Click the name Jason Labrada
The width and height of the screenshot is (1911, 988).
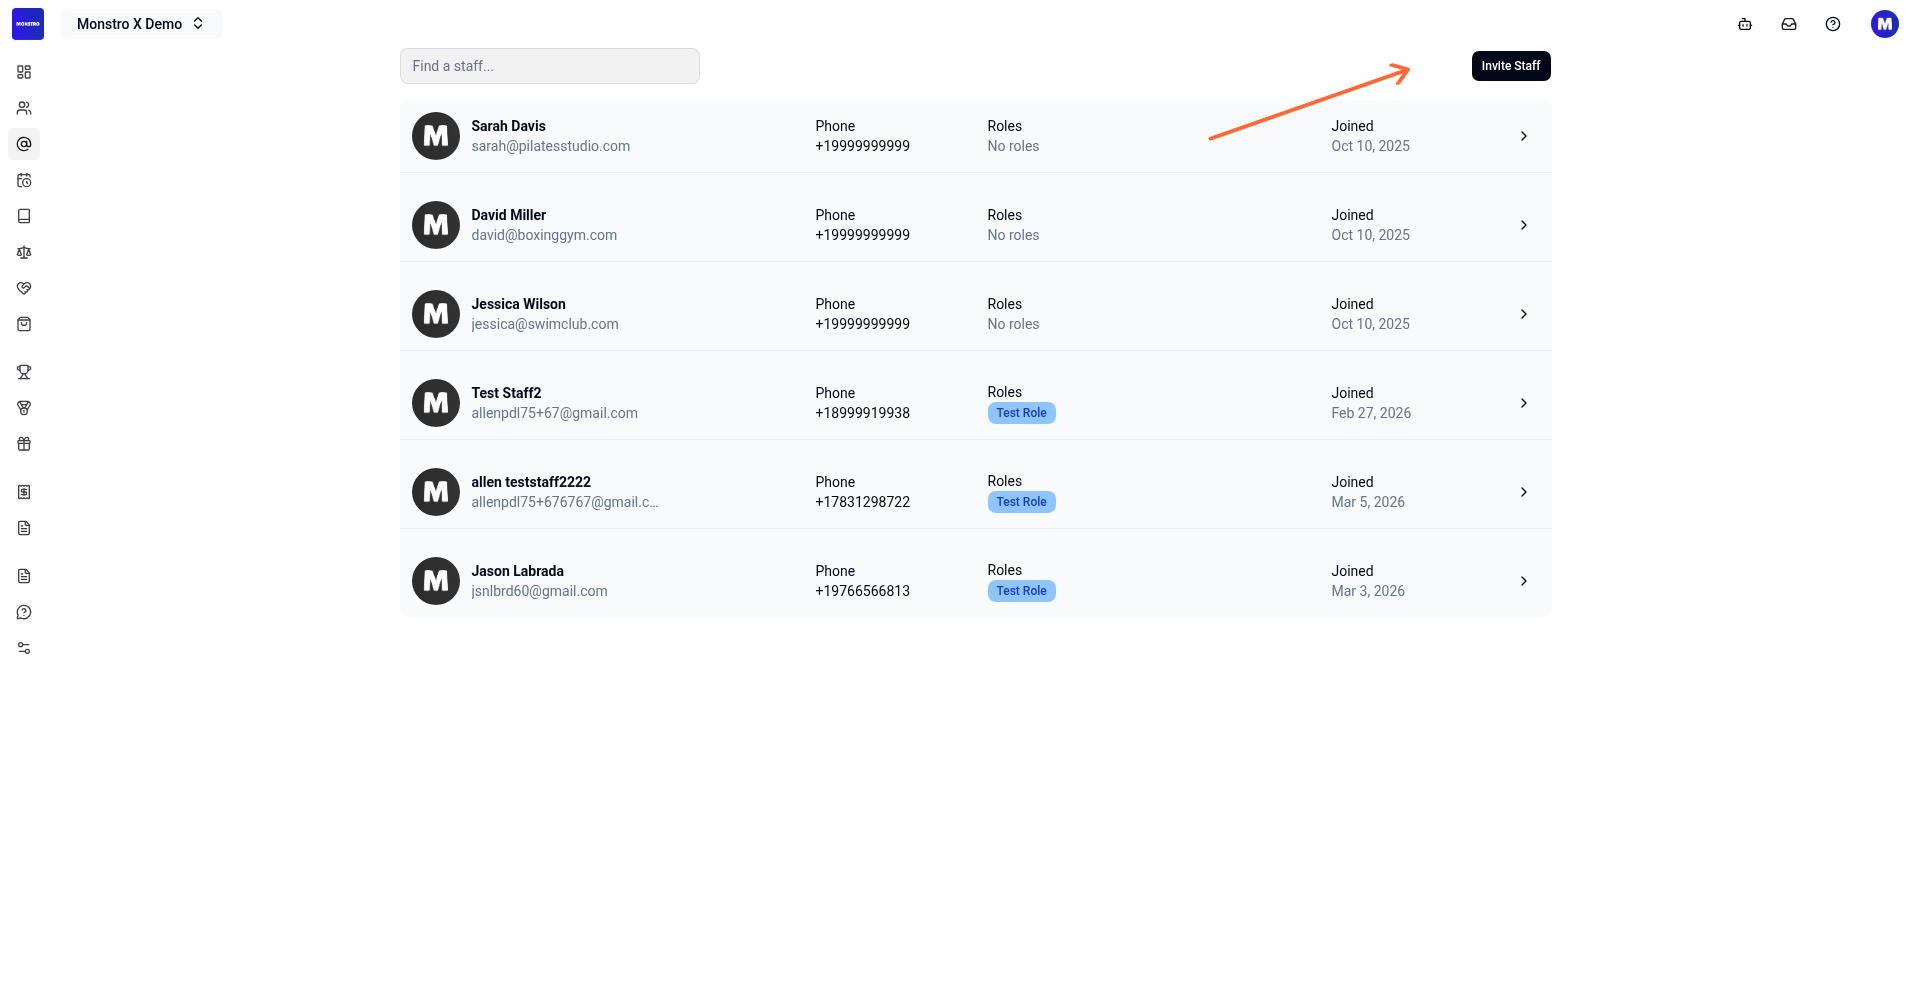click(x=517, y=571)
